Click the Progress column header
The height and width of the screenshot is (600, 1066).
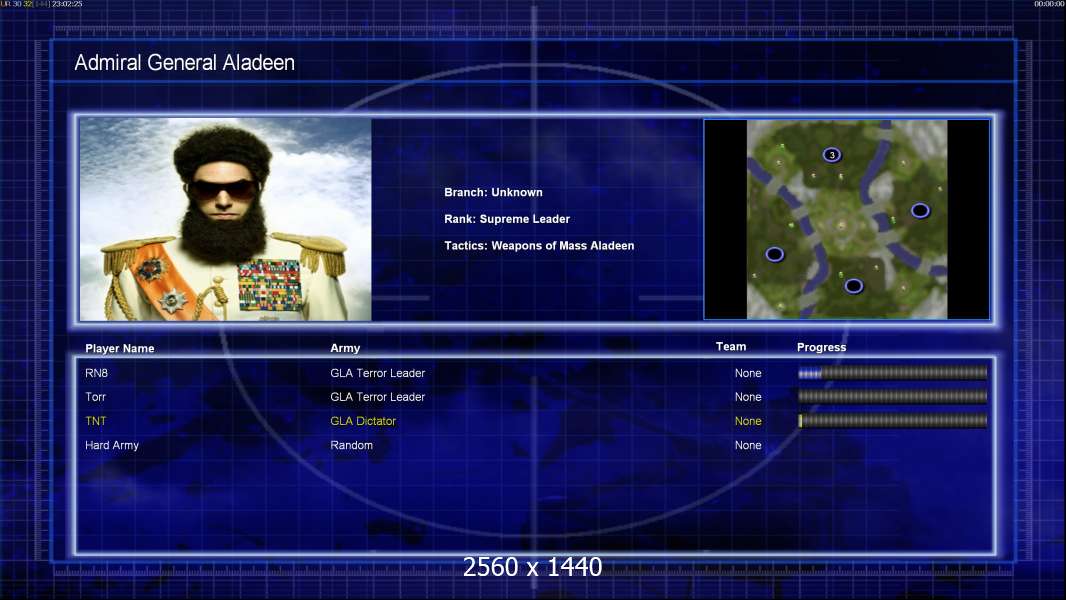821,347
